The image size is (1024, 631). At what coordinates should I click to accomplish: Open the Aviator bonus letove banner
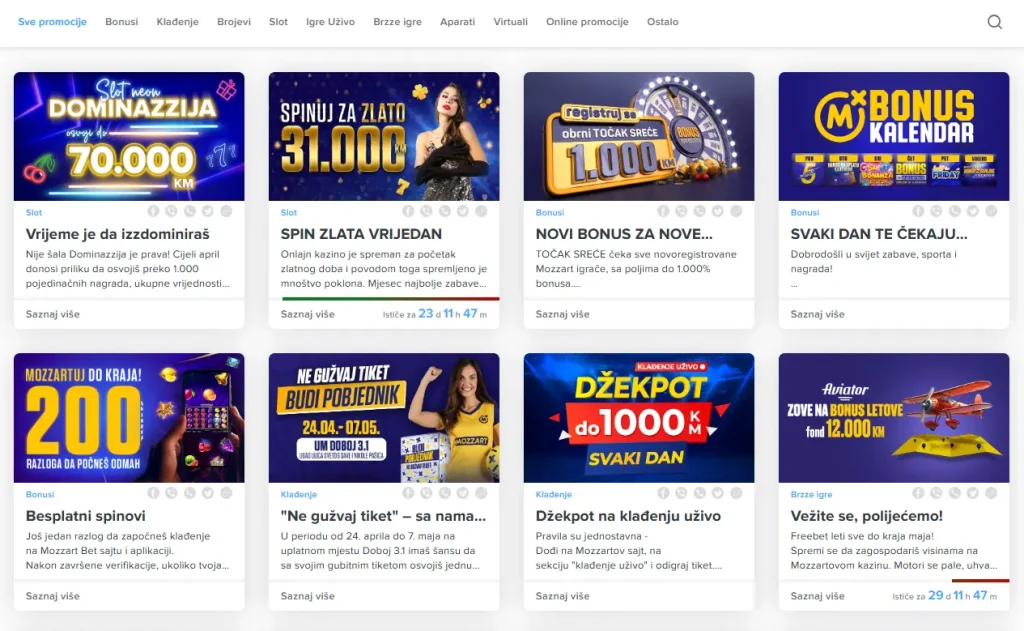tap(894, 418)
